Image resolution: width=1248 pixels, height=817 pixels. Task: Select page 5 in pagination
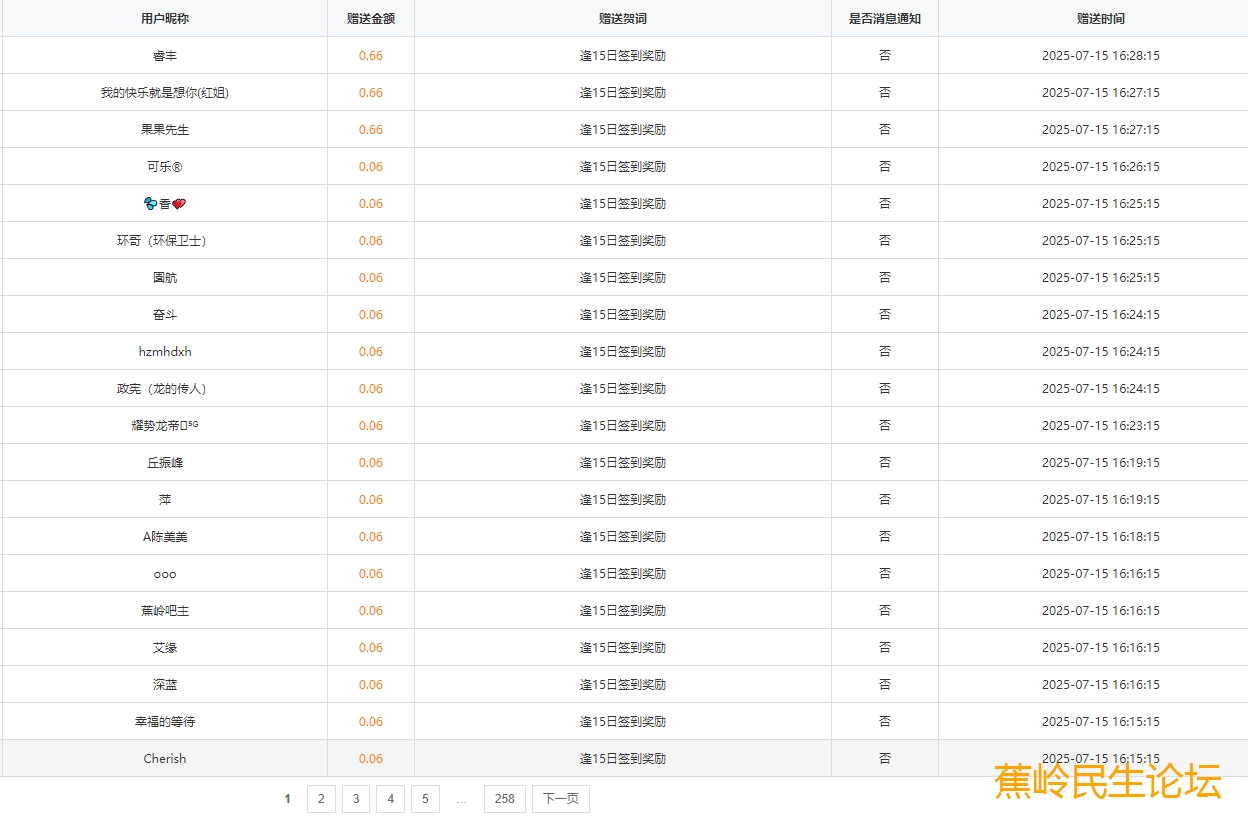(425, 799)
